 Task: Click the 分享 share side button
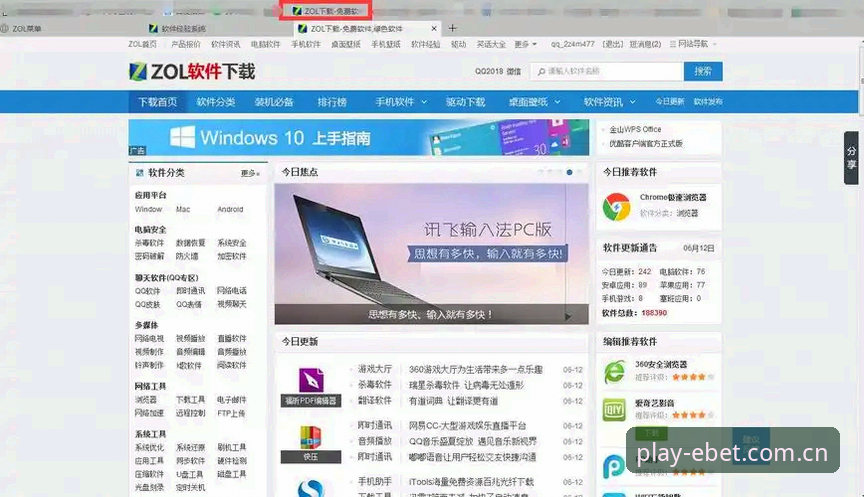pyautogui.click(x=851, y=158)
